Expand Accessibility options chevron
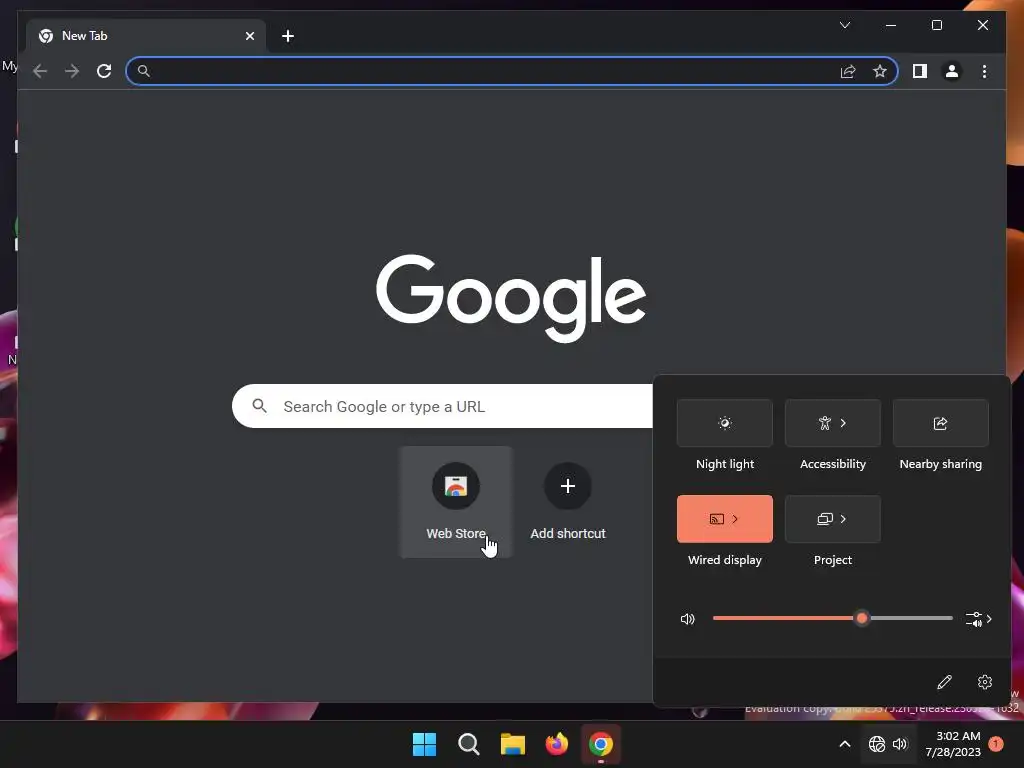 pos(844,423)
